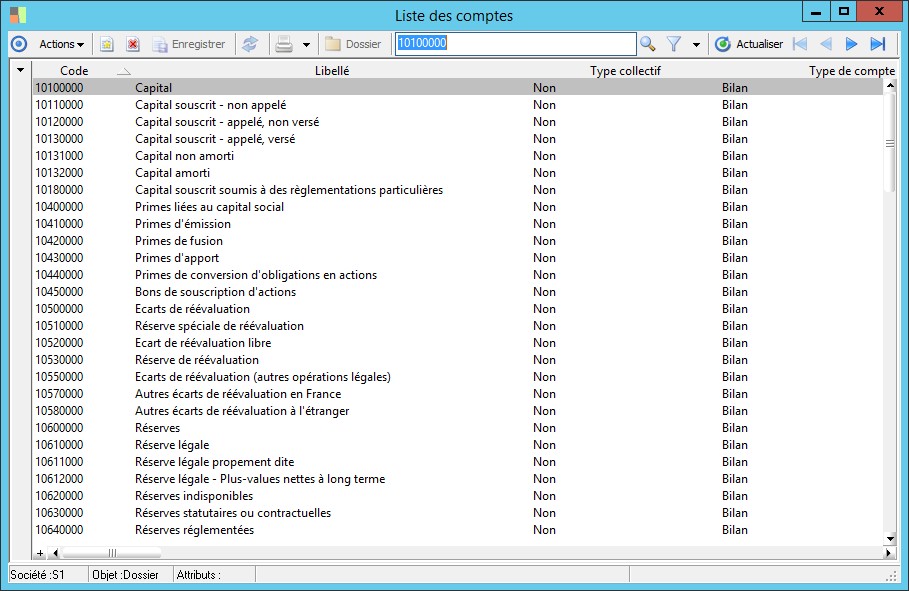Select row Capital souscrit - appelé, versé
Viewport: 909px width, 591px height.
[x=458, y=139]
